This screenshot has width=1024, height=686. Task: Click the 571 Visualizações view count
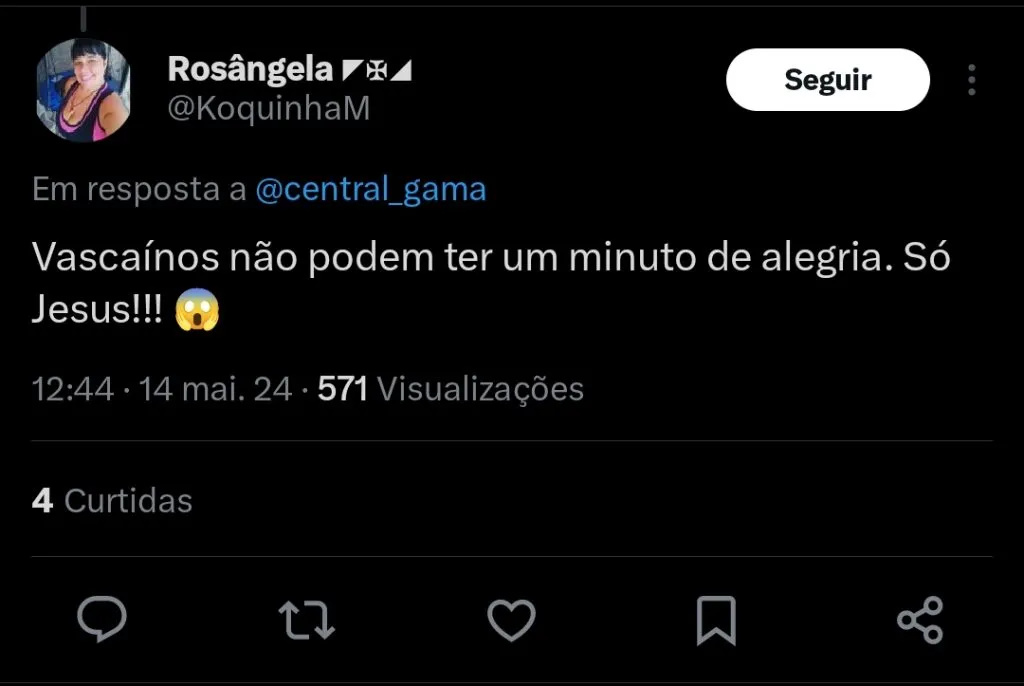tap(450, 389)
